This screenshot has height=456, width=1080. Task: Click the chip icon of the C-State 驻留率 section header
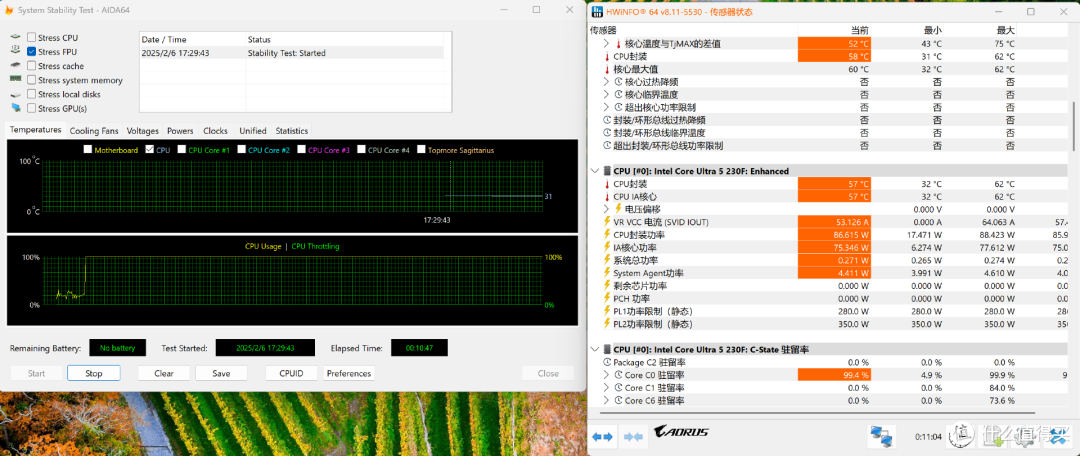pos(607,349)
